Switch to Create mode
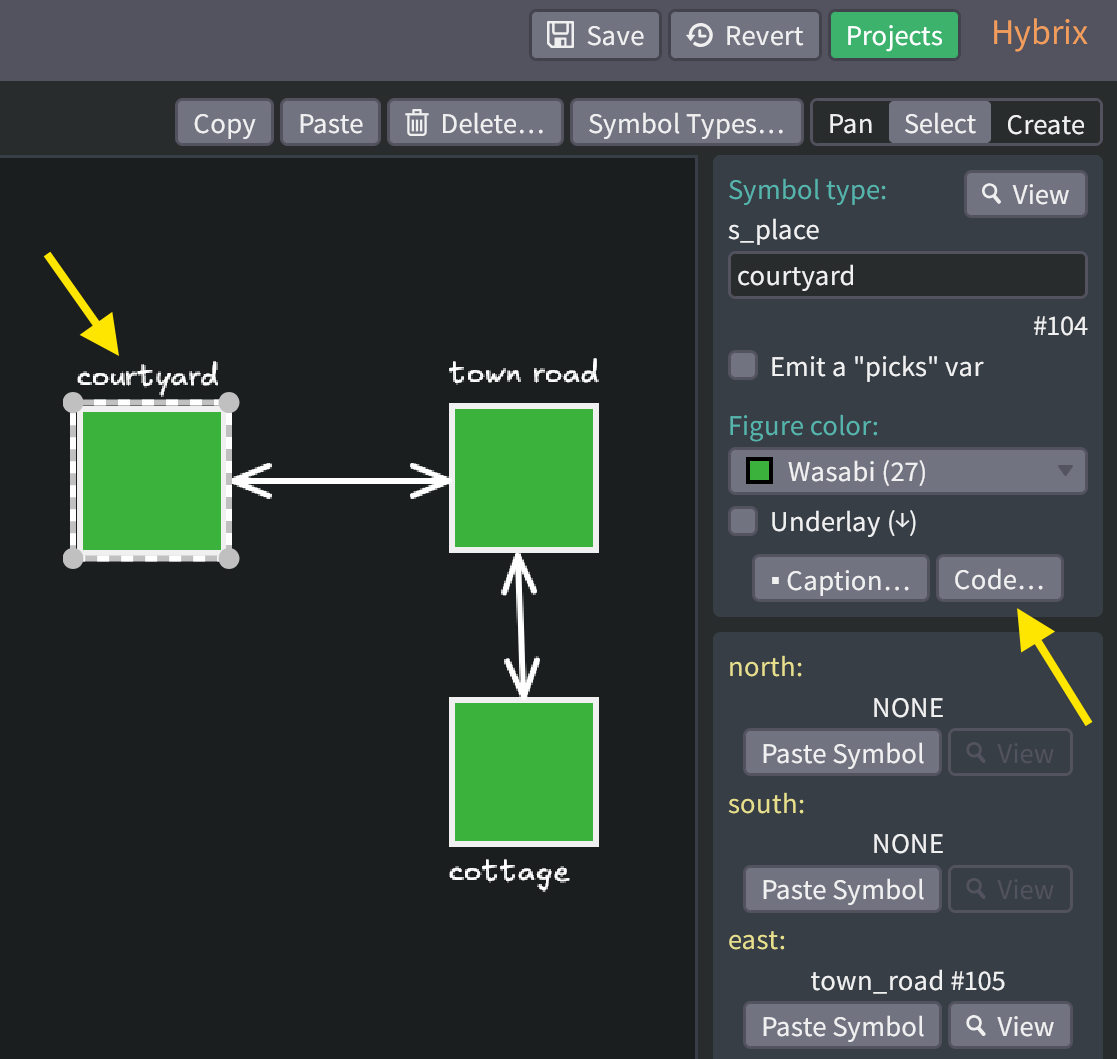The image size is (1117, 1059). tap(1045, 123)
